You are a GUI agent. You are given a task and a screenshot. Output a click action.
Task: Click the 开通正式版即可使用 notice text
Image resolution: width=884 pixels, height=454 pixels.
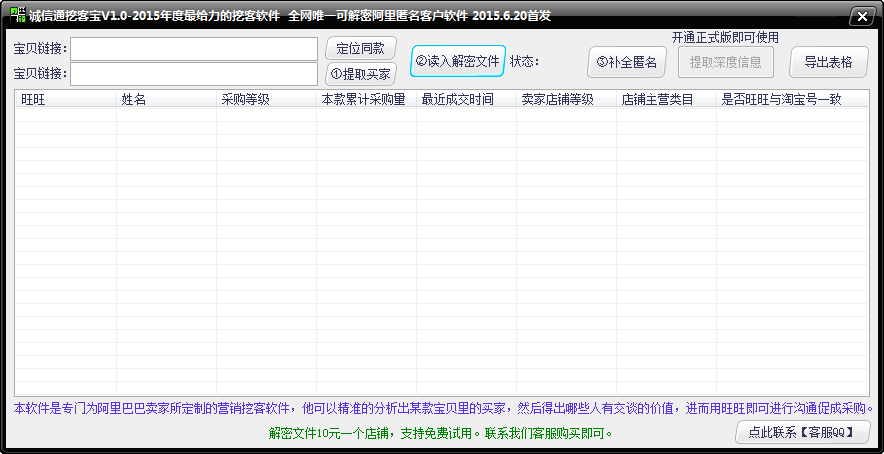click(725, 38)
